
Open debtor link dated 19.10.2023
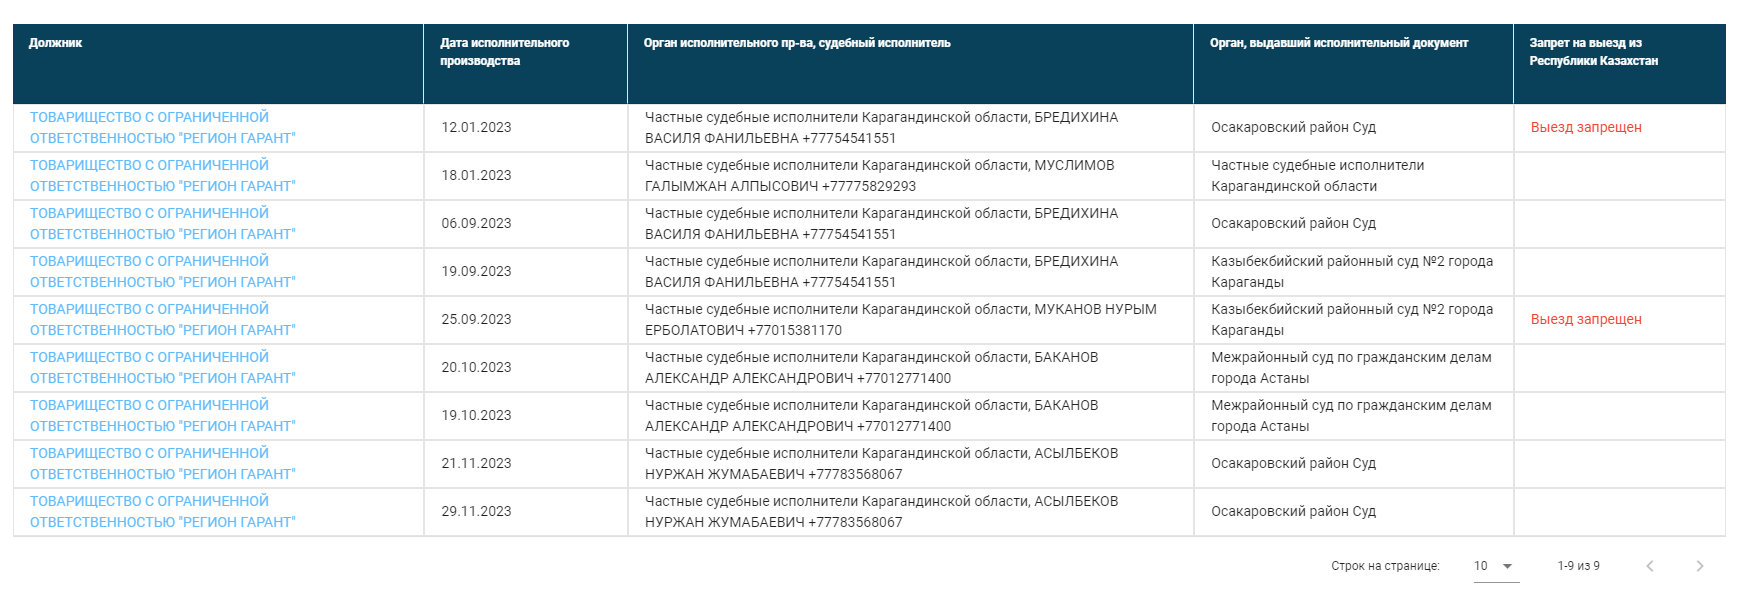point(162,416)
